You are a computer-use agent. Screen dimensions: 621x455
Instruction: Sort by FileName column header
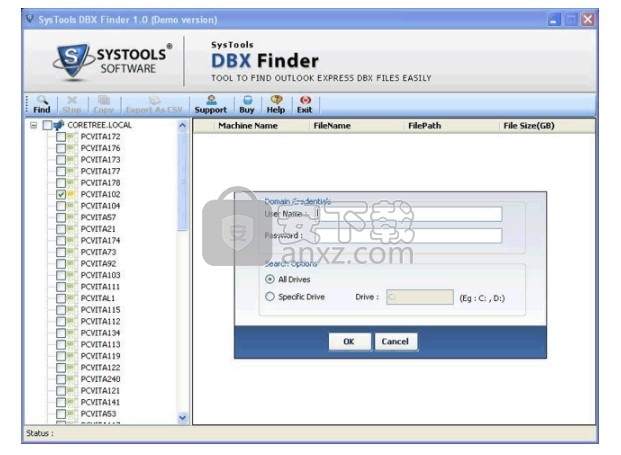[x=332, y=126]
